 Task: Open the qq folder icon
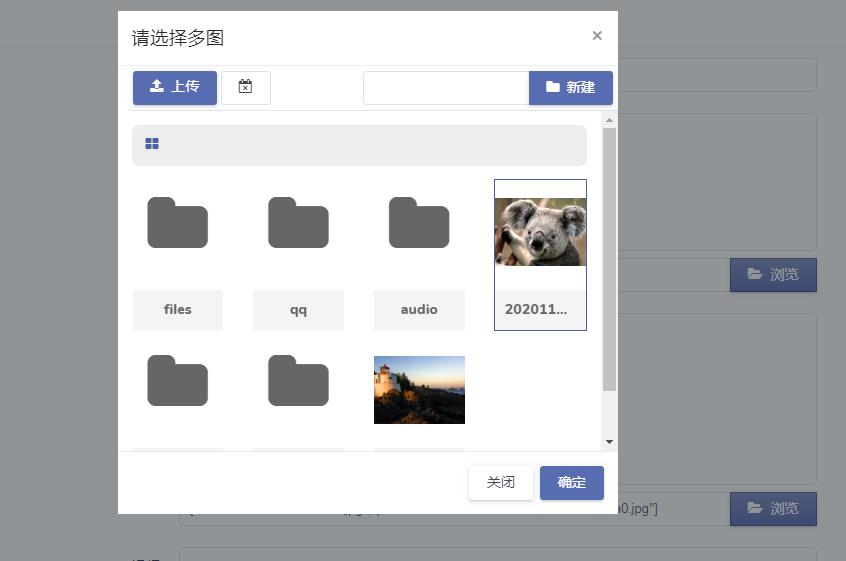click(x=298, y=223)
